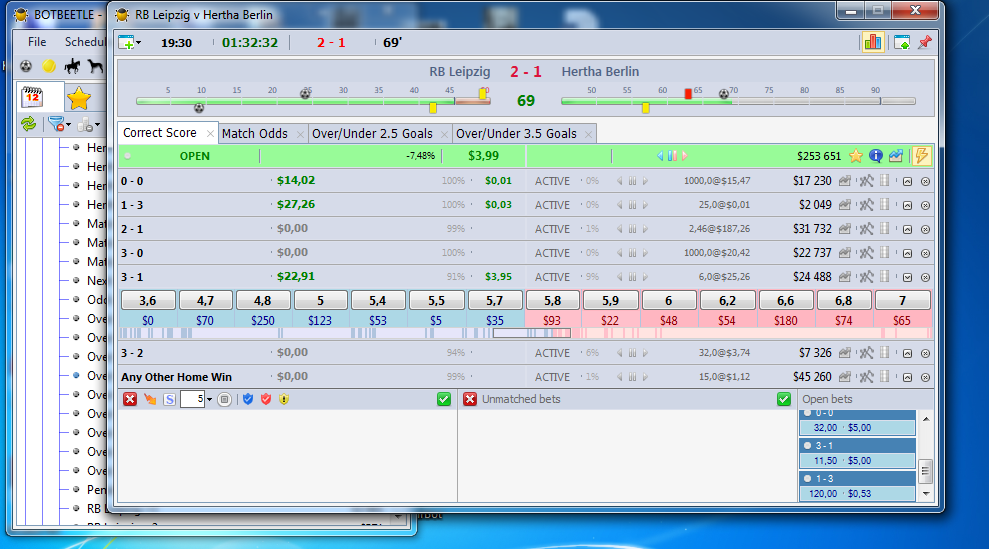
Task: Click the blue left arrow in market header
Action: [660, 156]
